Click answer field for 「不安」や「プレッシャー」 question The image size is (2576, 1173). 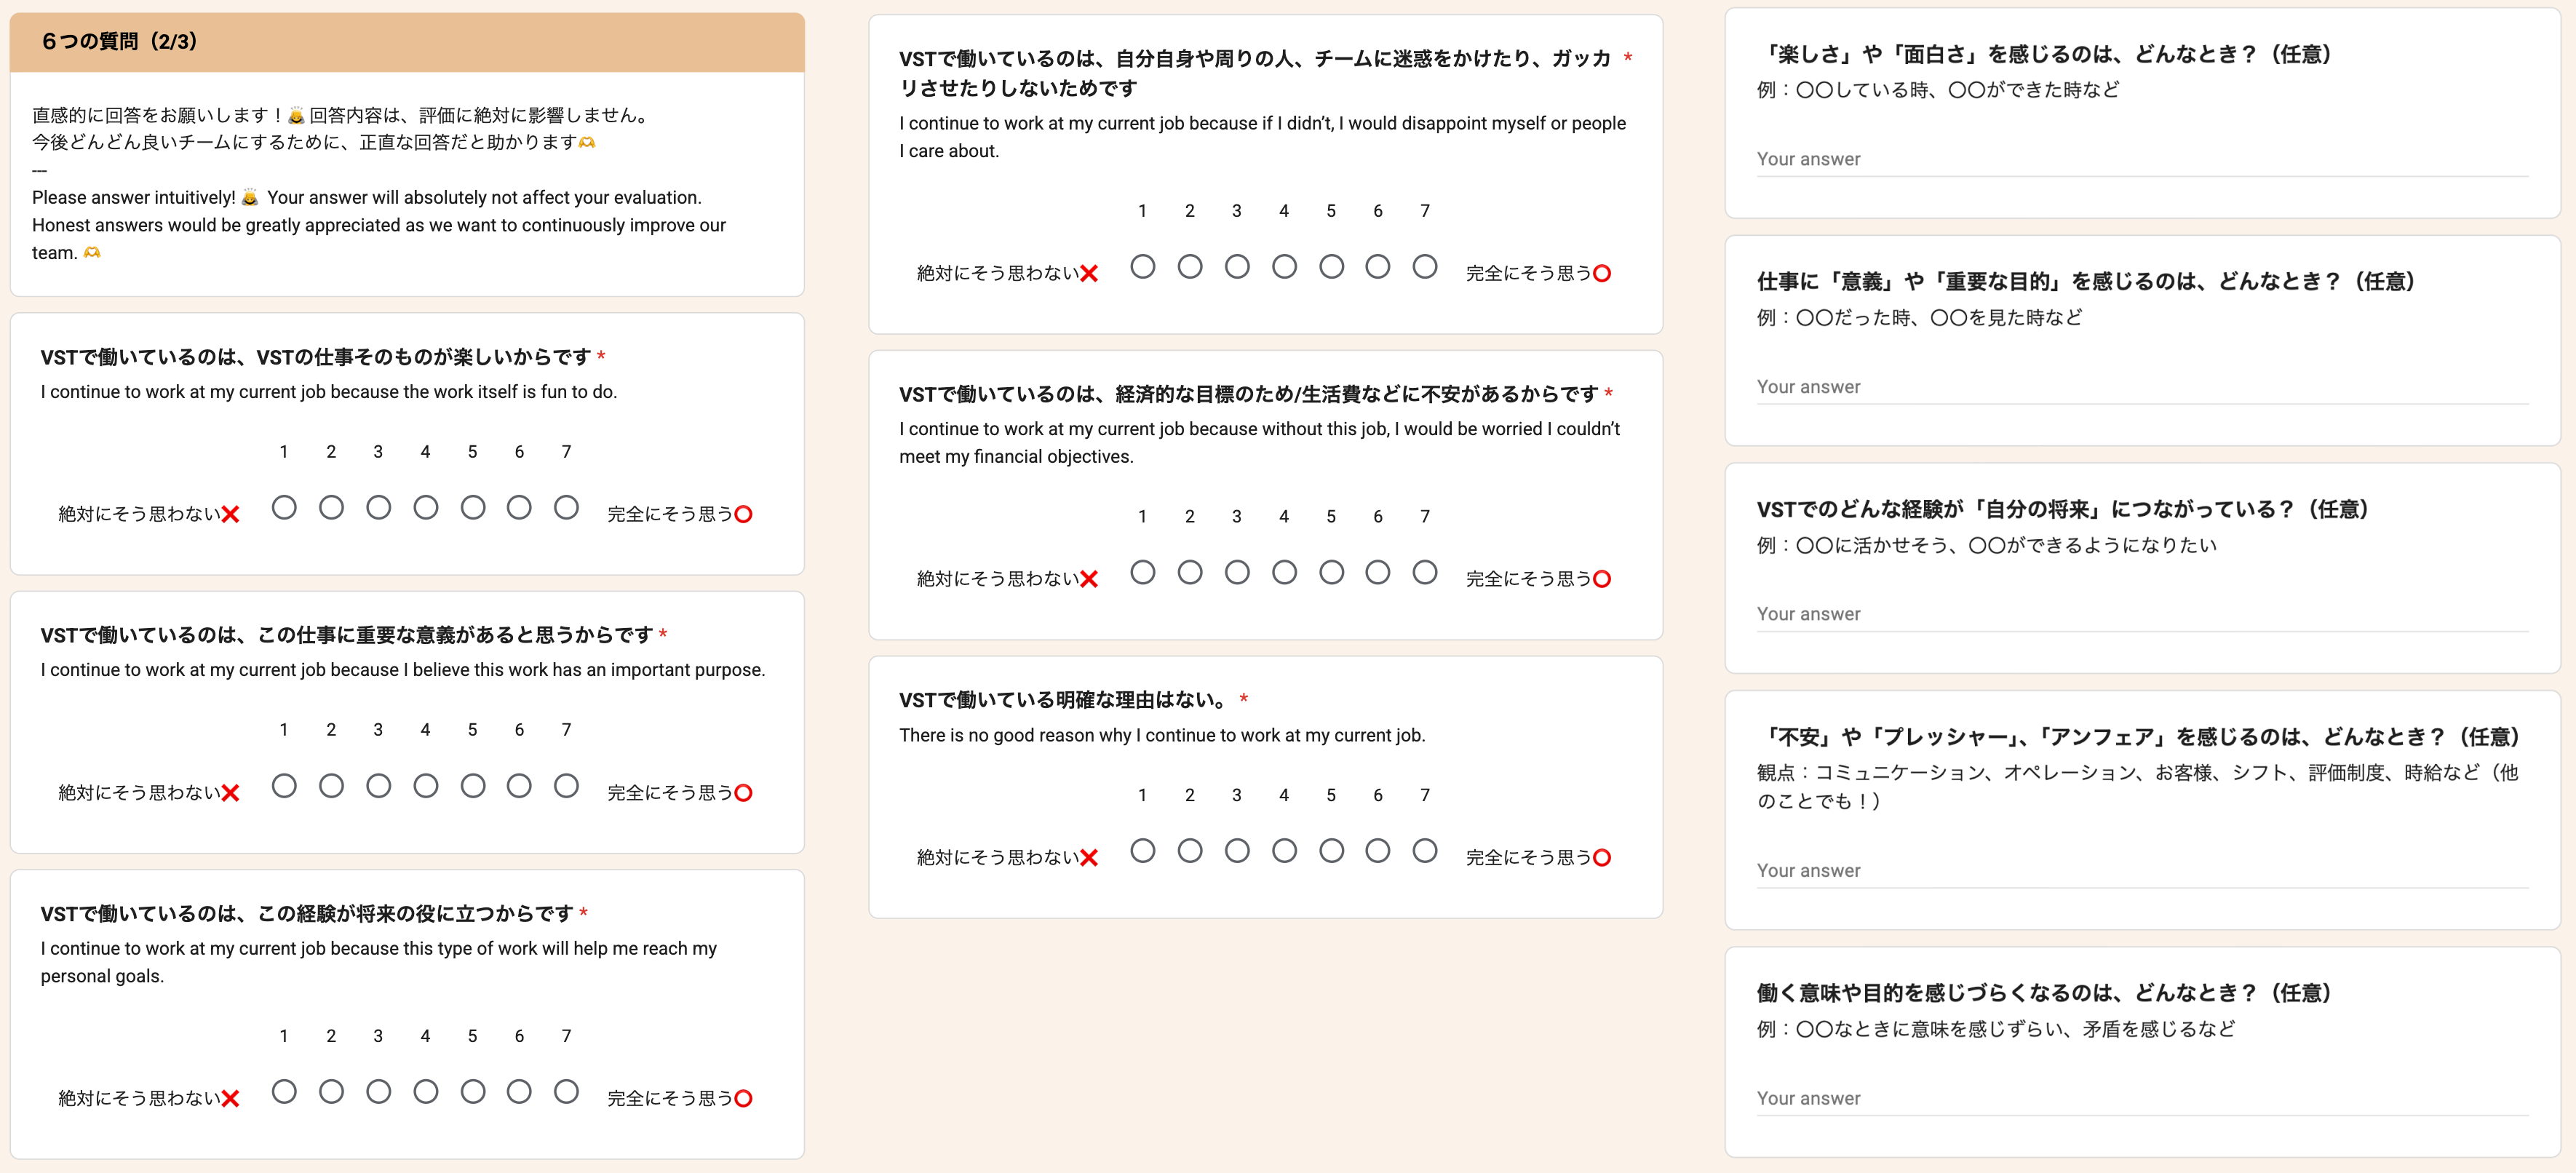pos(2142,871)
